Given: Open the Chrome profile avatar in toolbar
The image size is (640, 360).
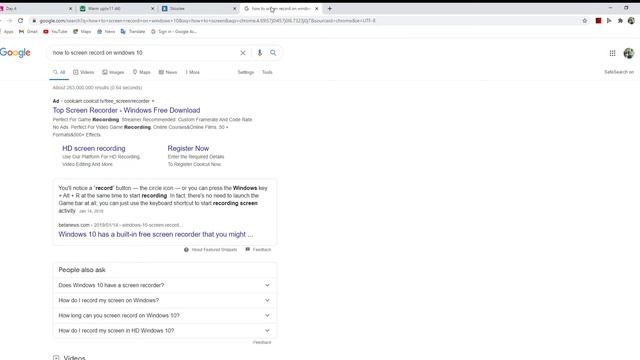Looking at the screenshot, I should coord(631,20).
